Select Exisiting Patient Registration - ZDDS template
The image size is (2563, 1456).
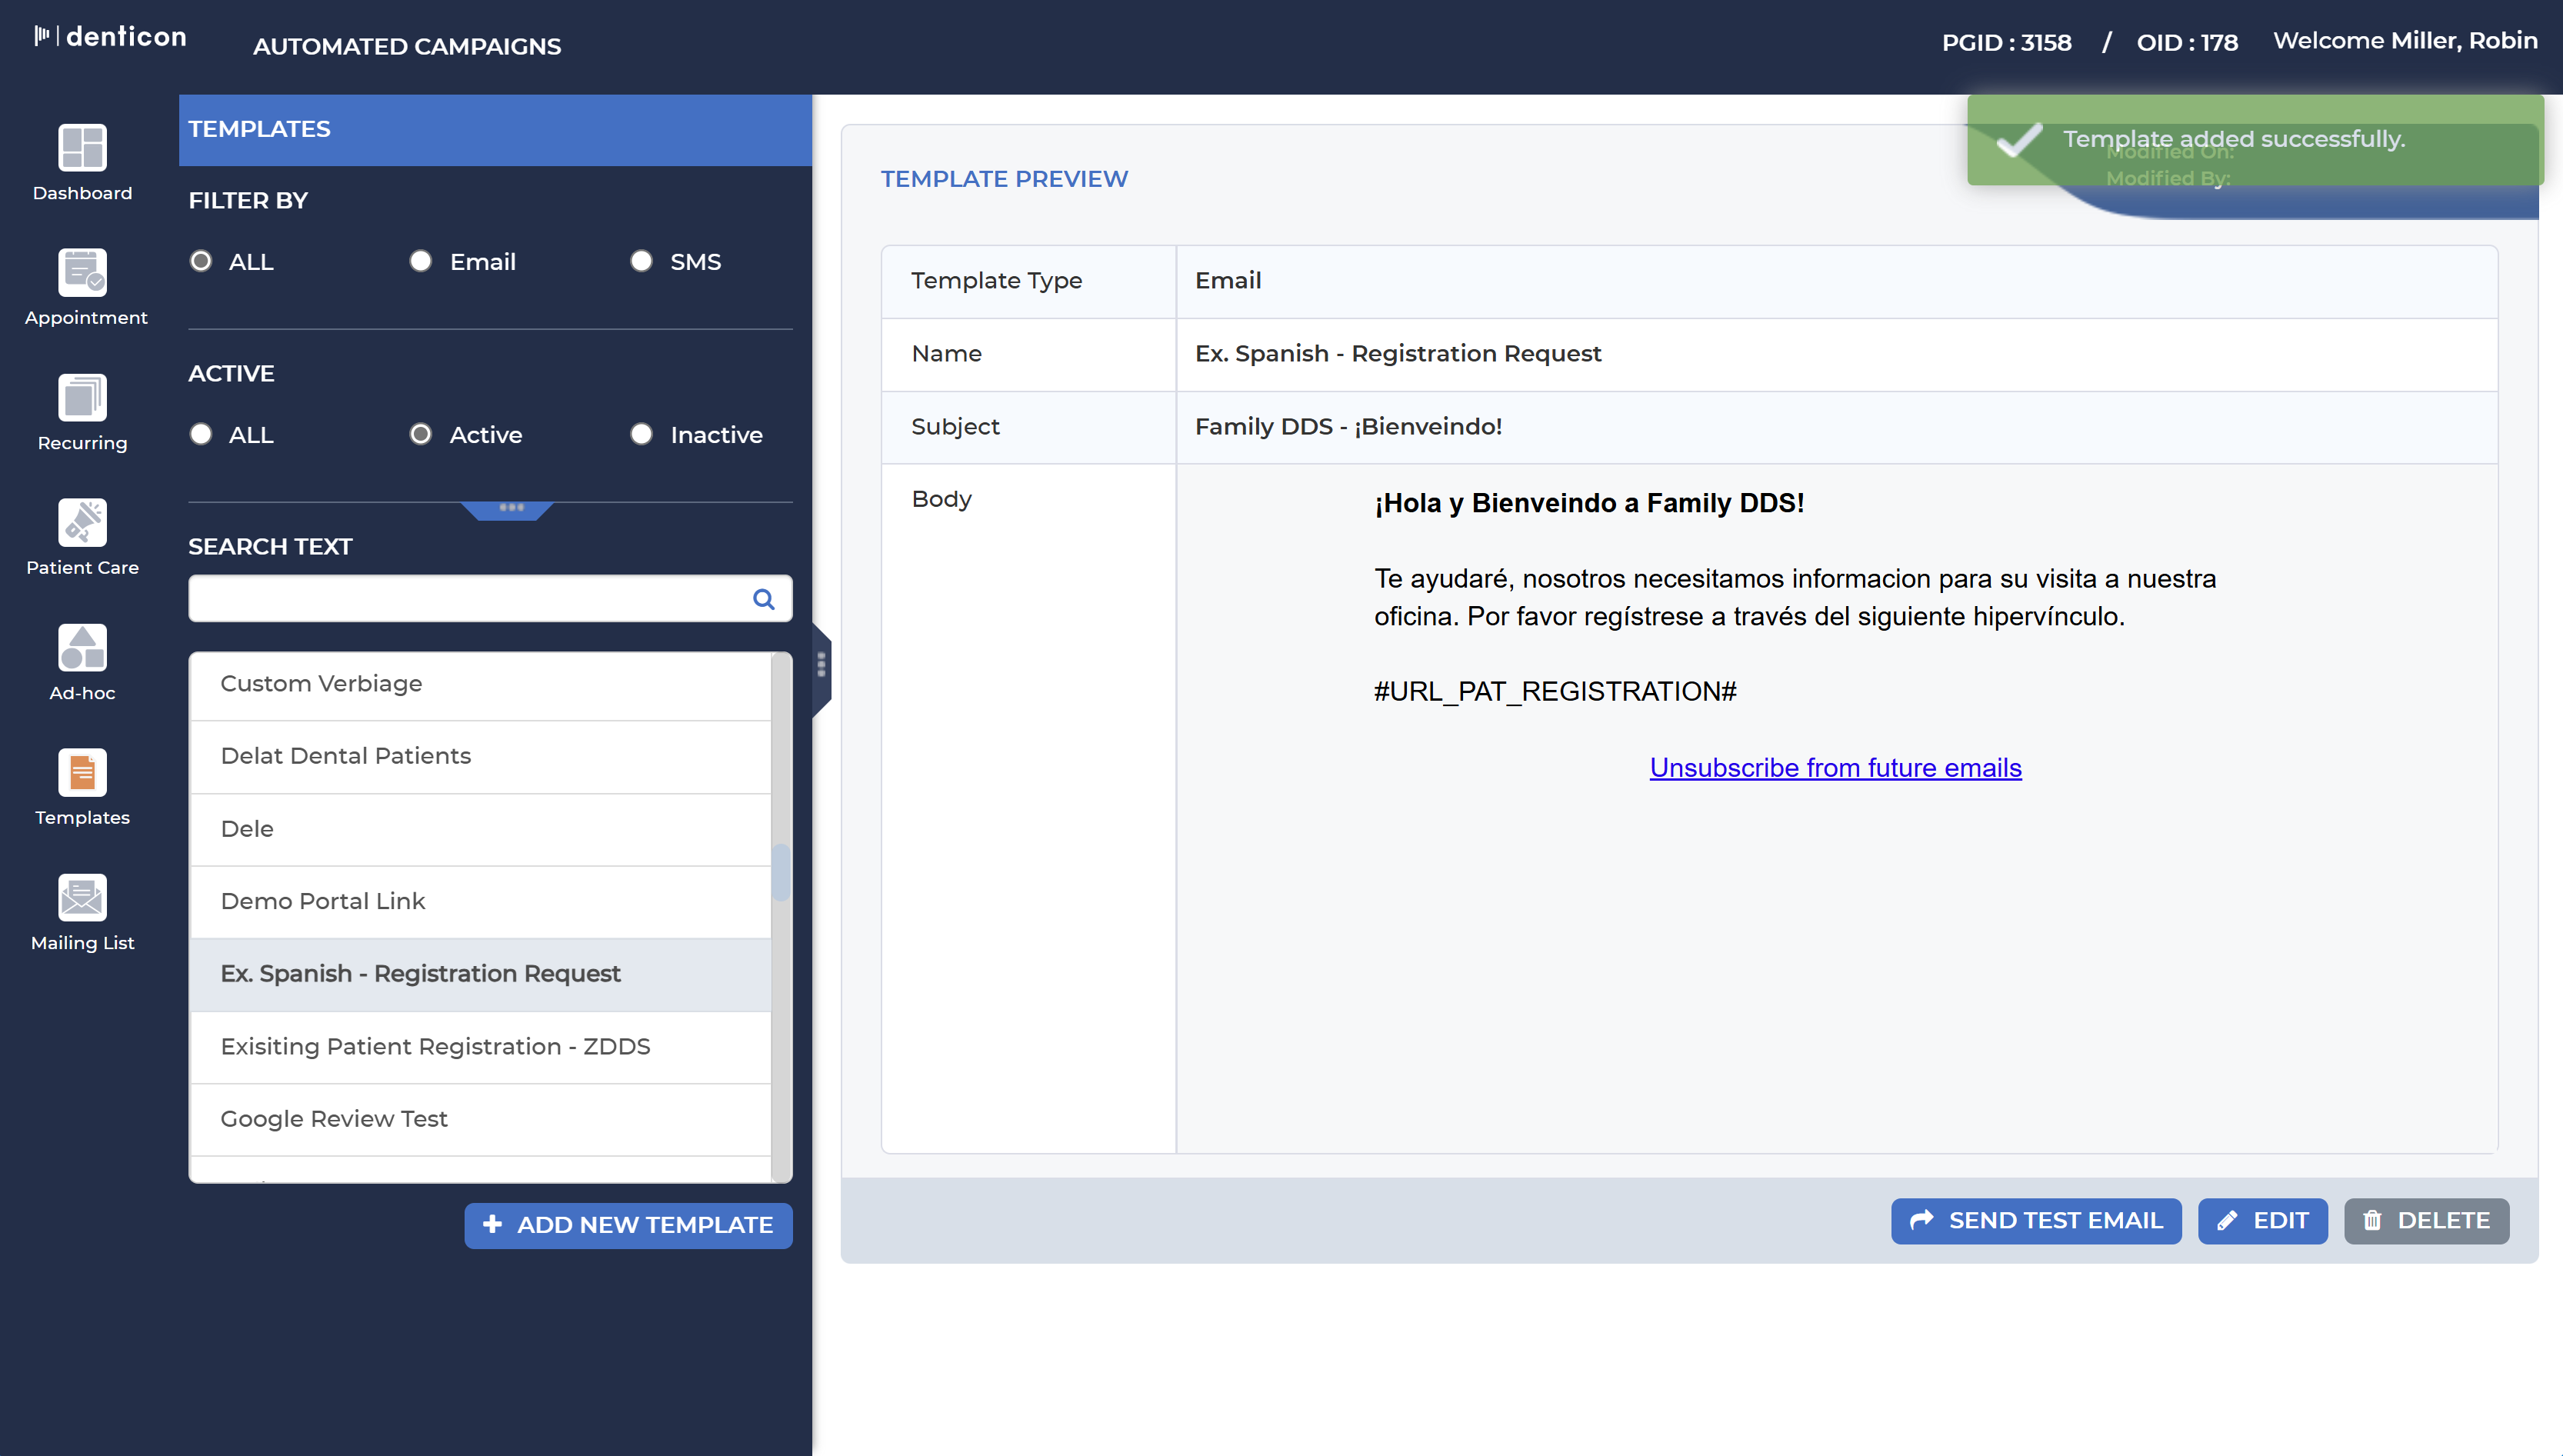[481, 1047]
